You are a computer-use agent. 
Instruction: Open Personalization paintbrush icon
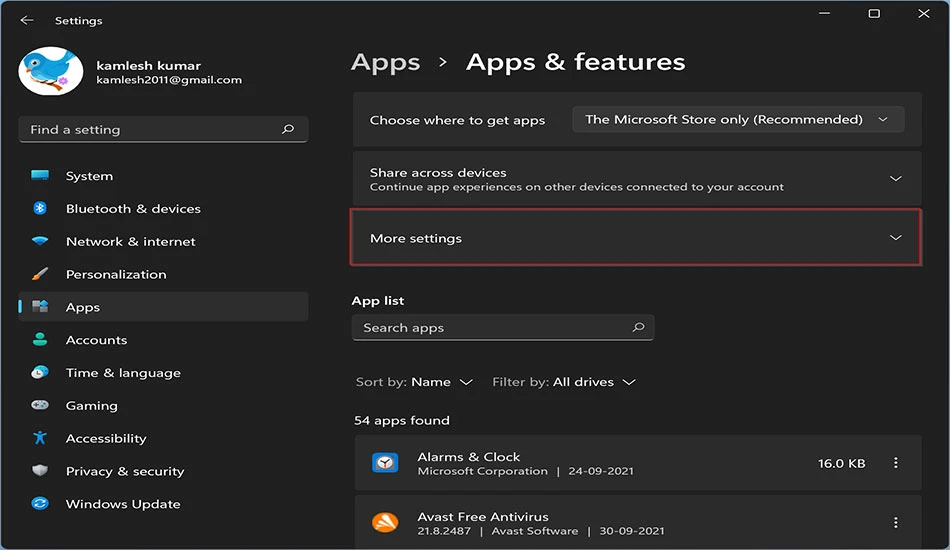(40, 274)
